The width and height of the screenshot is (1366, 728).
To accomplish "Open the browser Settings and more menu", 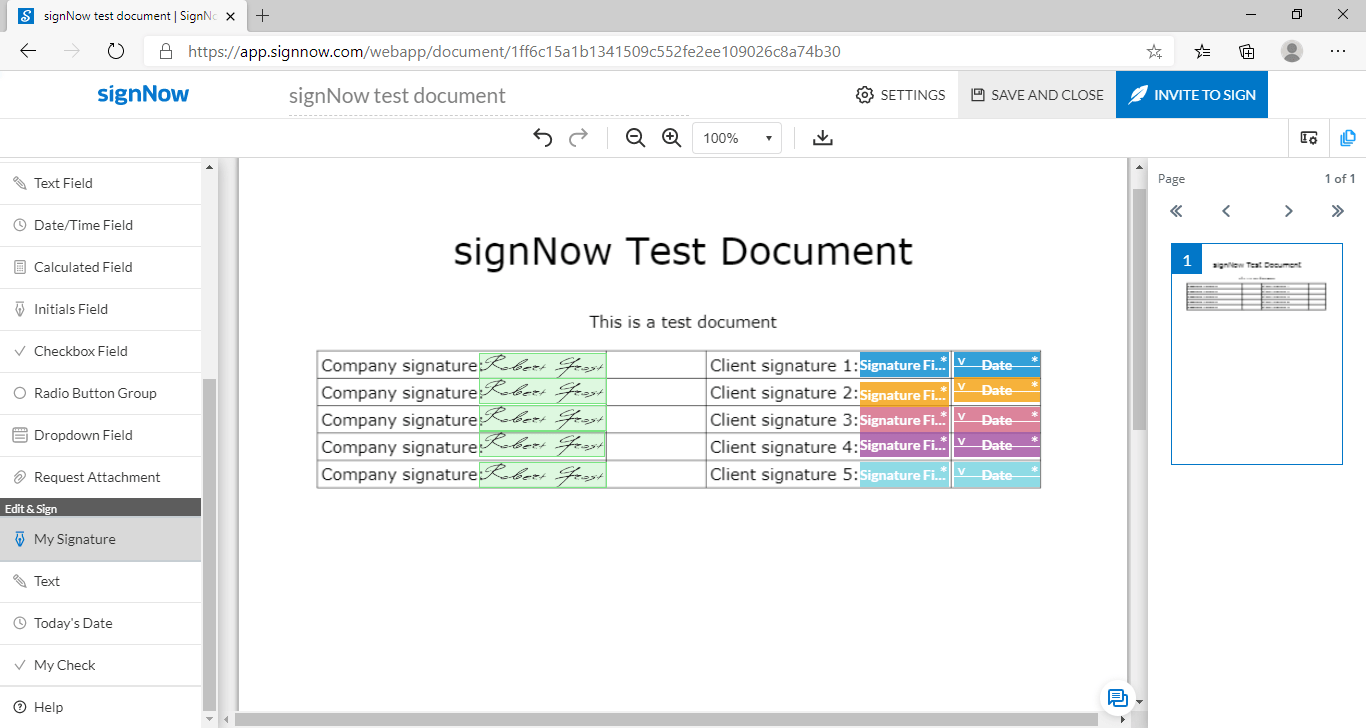I will pos(1338,51).
